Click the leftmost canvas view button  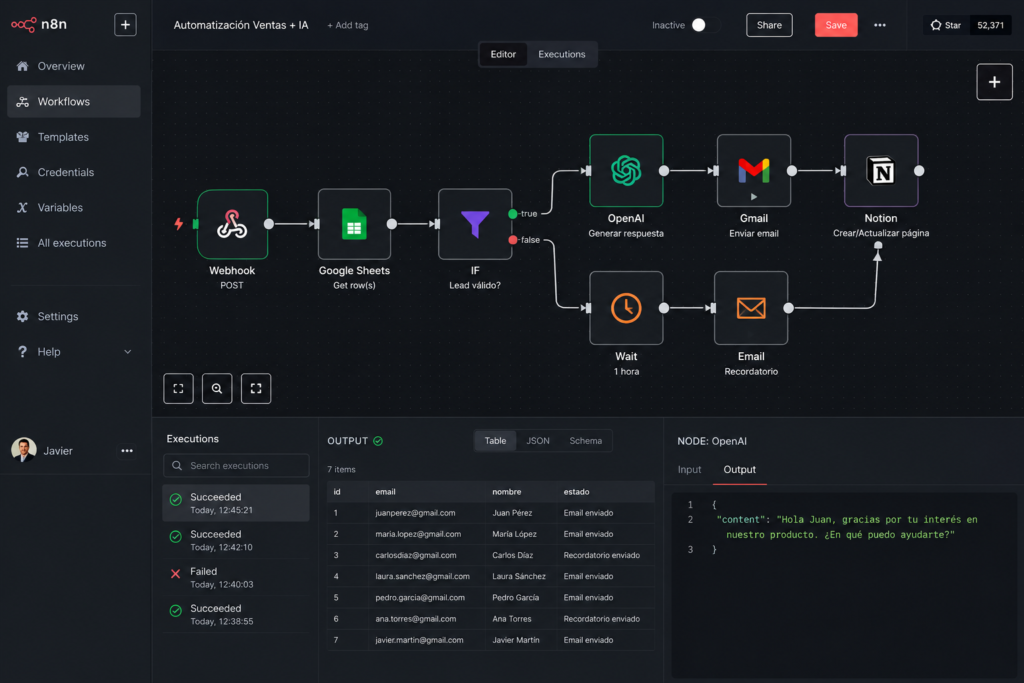click(x=178, y=389)
